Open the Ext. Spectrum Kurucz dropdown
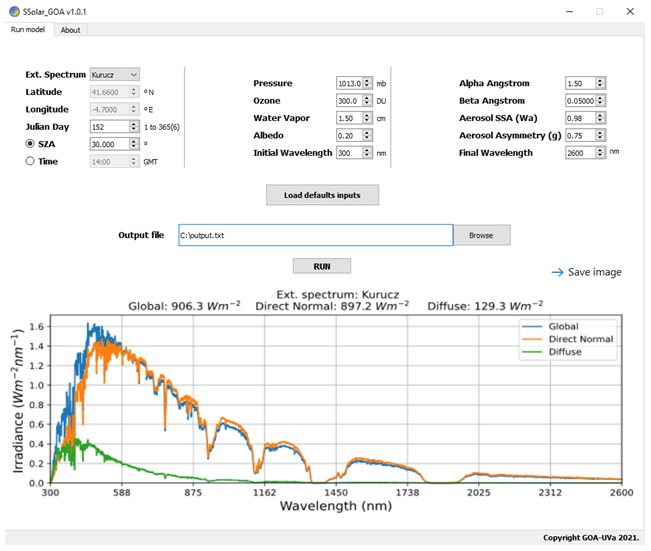This screenshot has width=651, height=551. pyautogui.click(x=115, y=74)
